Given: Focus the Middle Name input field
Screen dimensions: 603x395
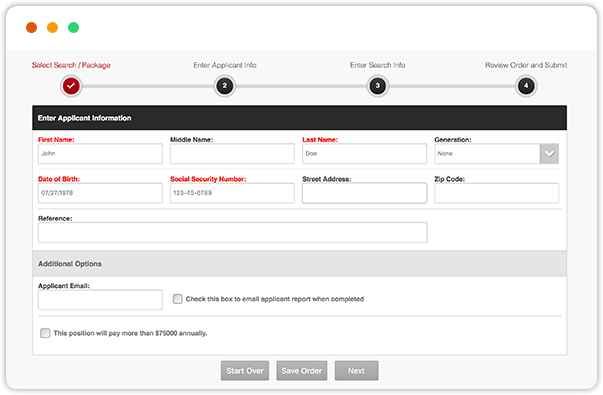Looking at the screenshot, I should (x=232, y=153).
